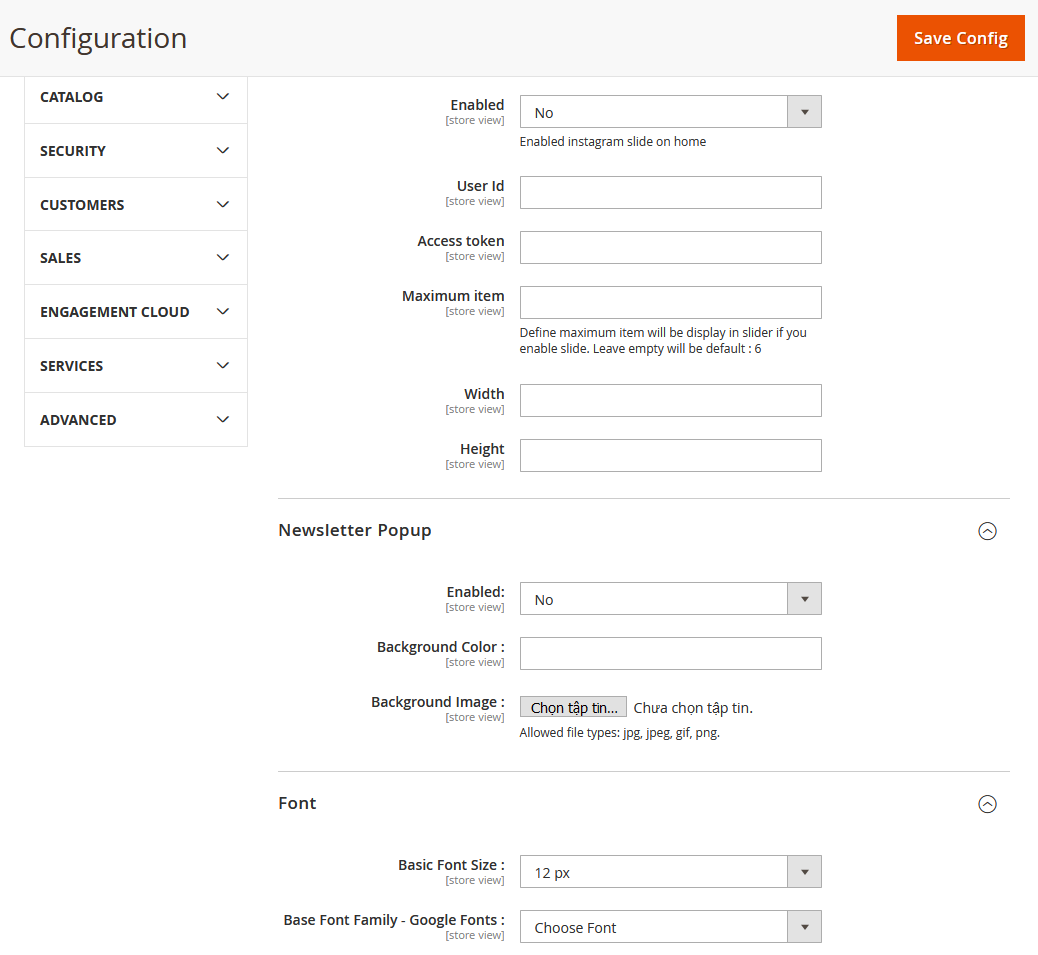Open the Catalog menu section
Screen dimensions: 1038x955
click(x=72, y=97)
